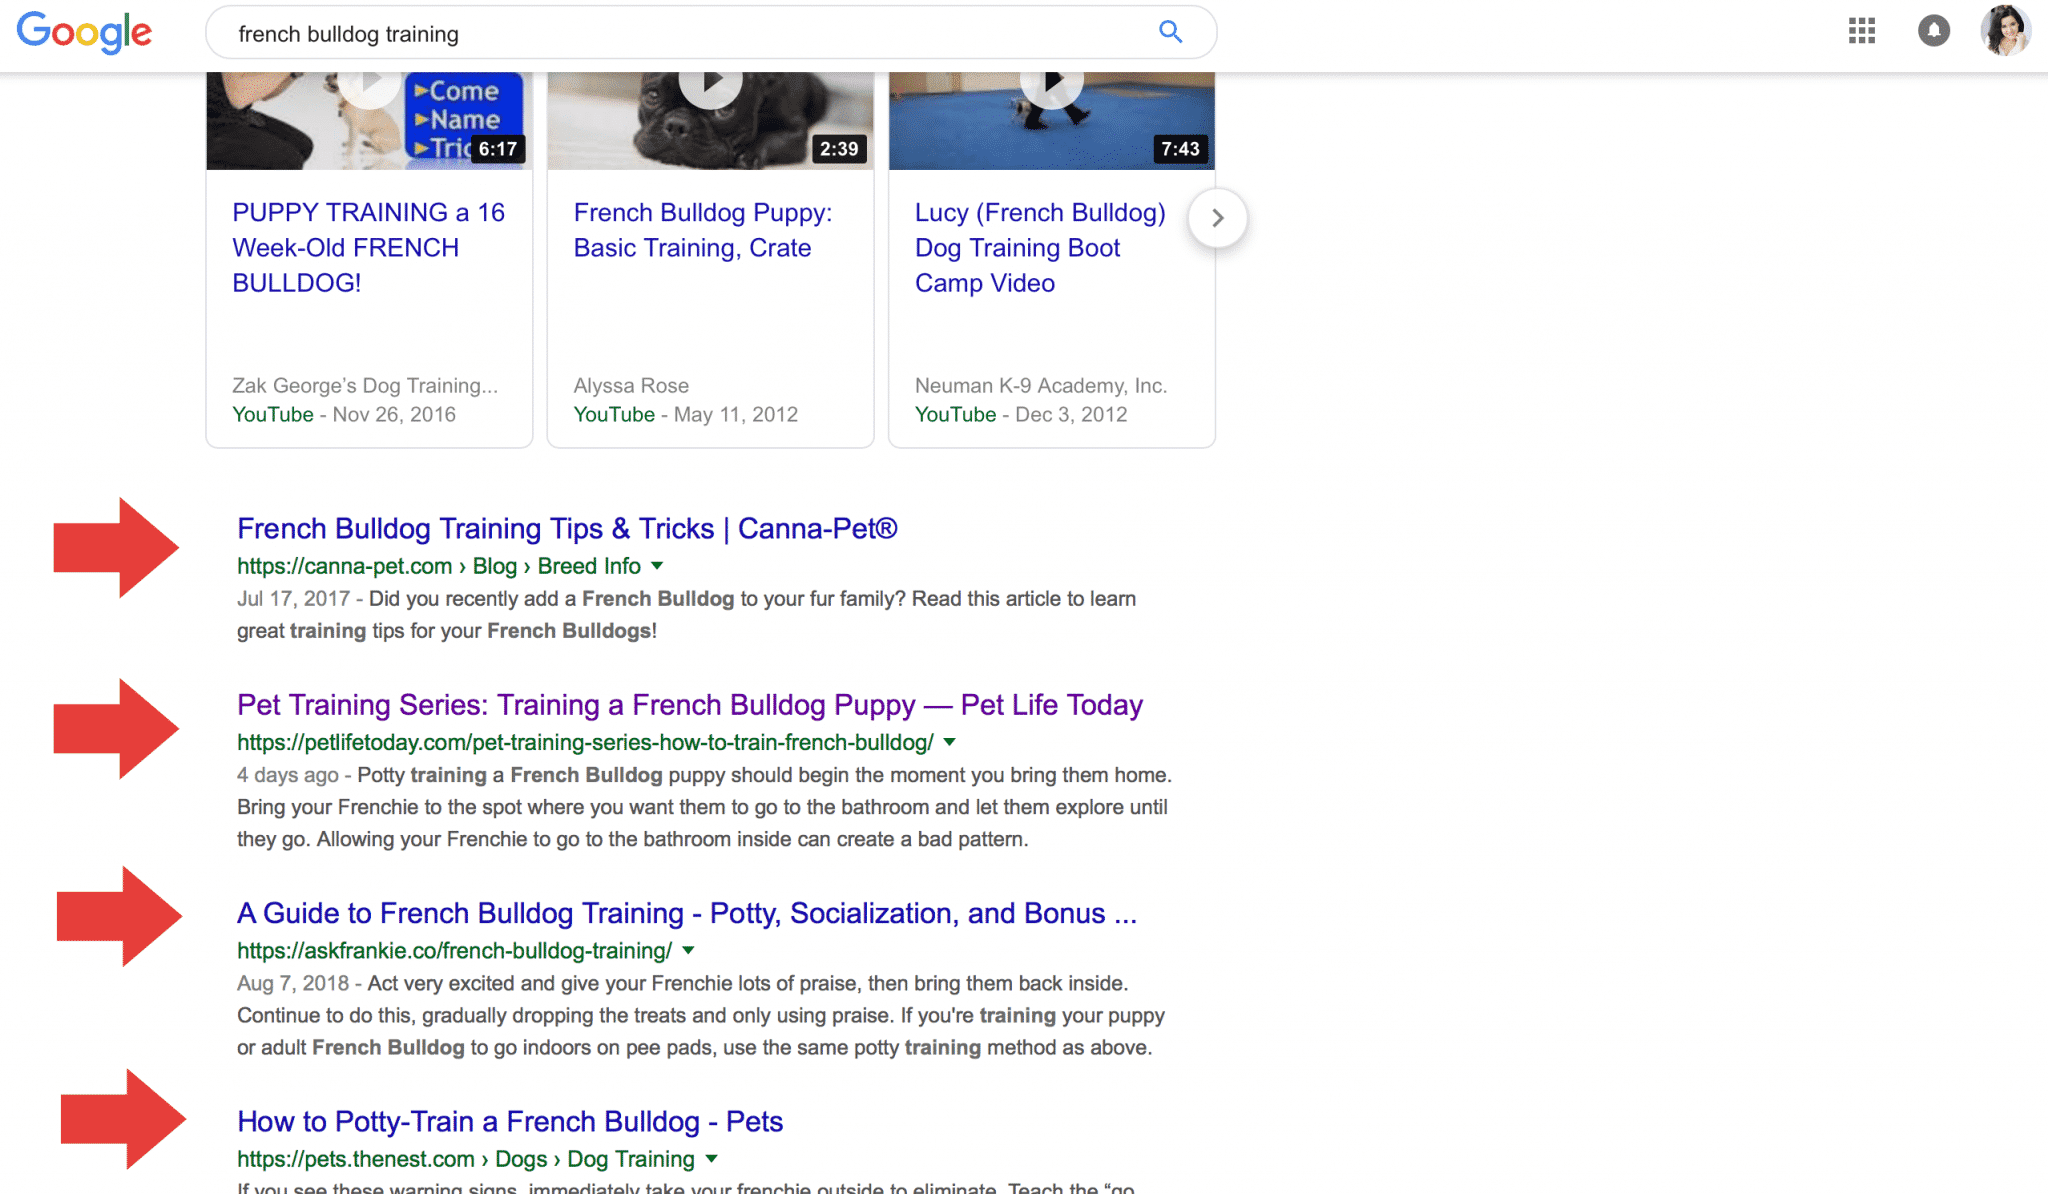Viewport: 2048px width, 1194px height.
Task: Click the Neuman K-9 Academy, Inc. channel name
Action: click(x=1040, y=385)
